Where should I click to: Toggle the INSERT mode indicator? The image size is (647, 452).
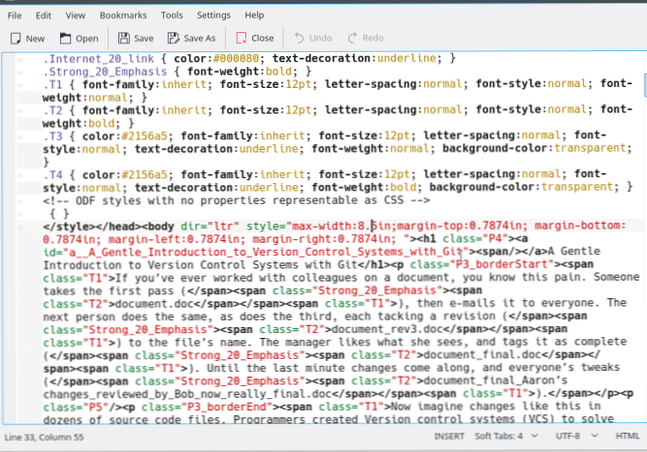[x=449, y=436]
